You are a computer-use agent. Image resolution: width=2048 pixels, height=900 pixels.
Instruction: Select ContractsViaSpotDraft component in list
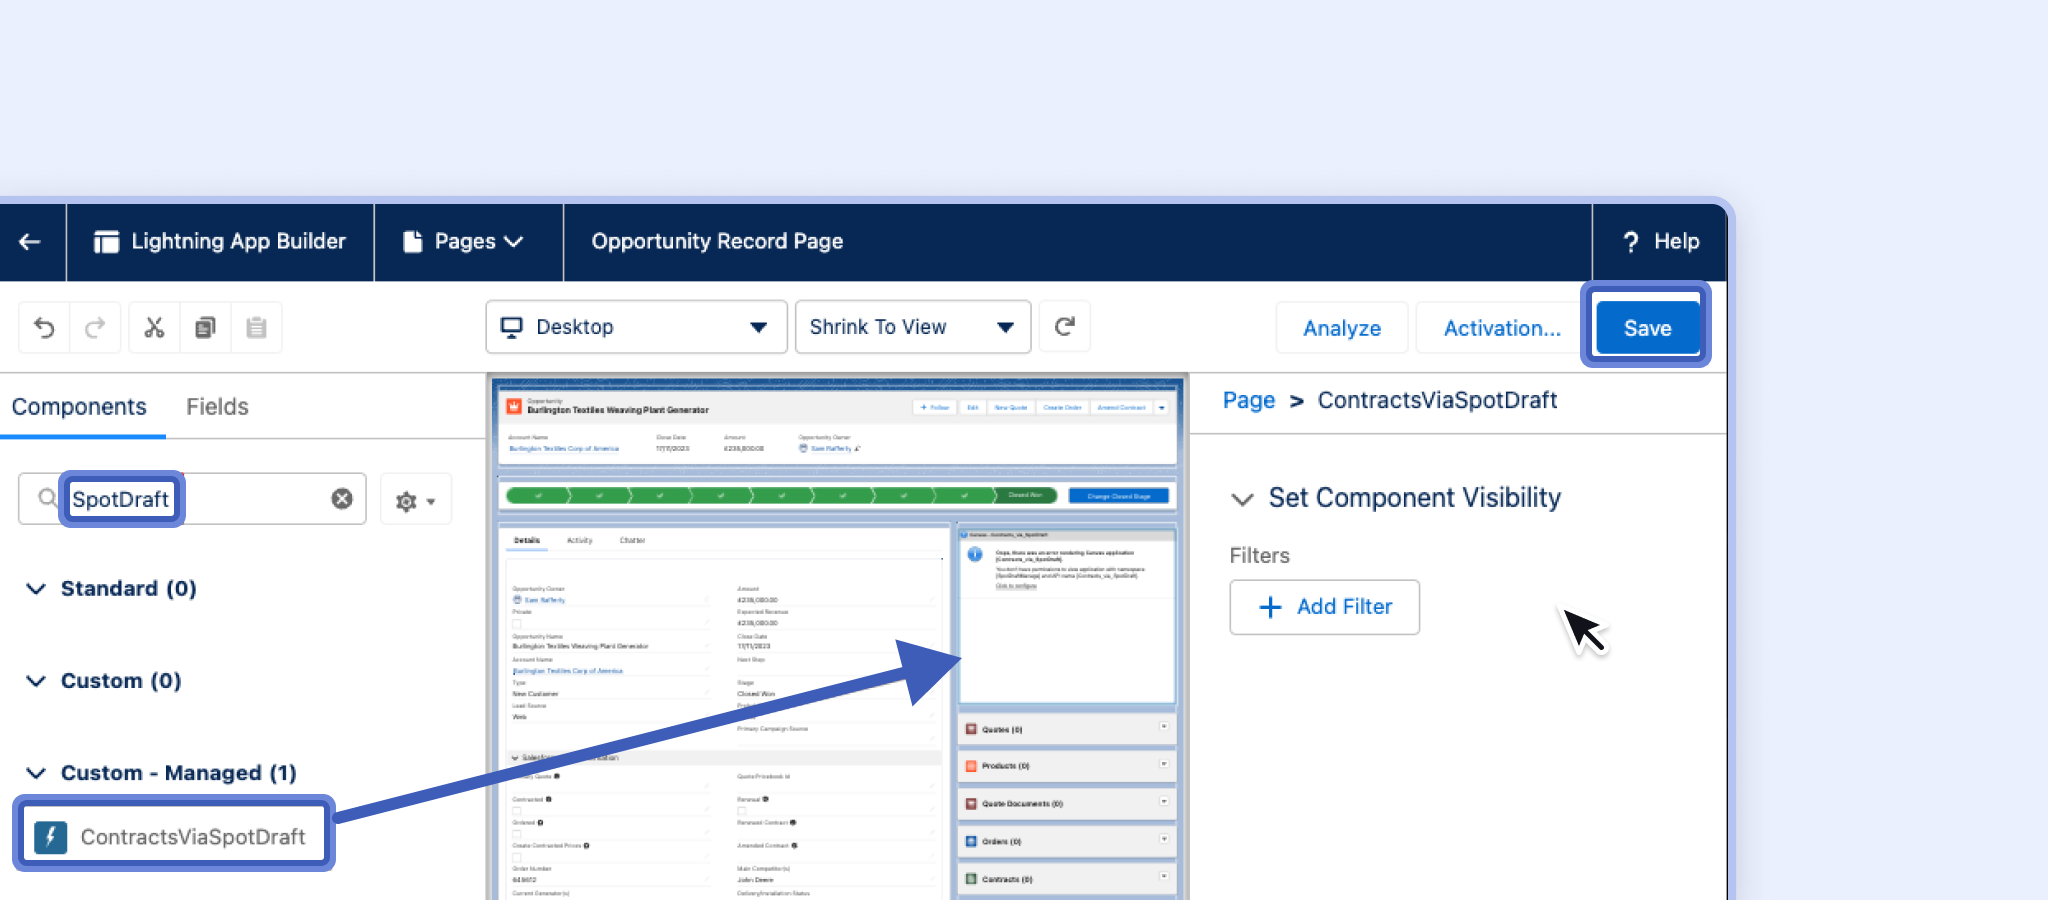pos(174,837)
